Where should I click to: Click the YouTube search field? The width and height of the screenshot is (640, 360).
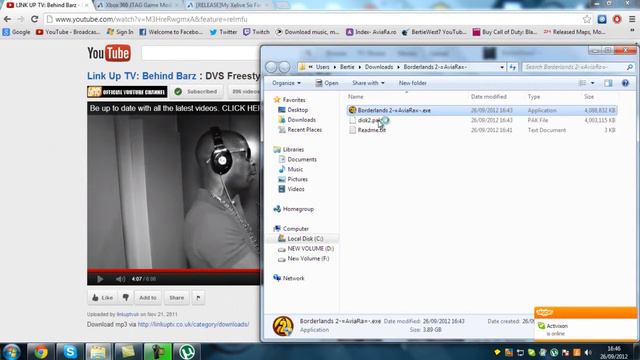(x=201, y=53)
